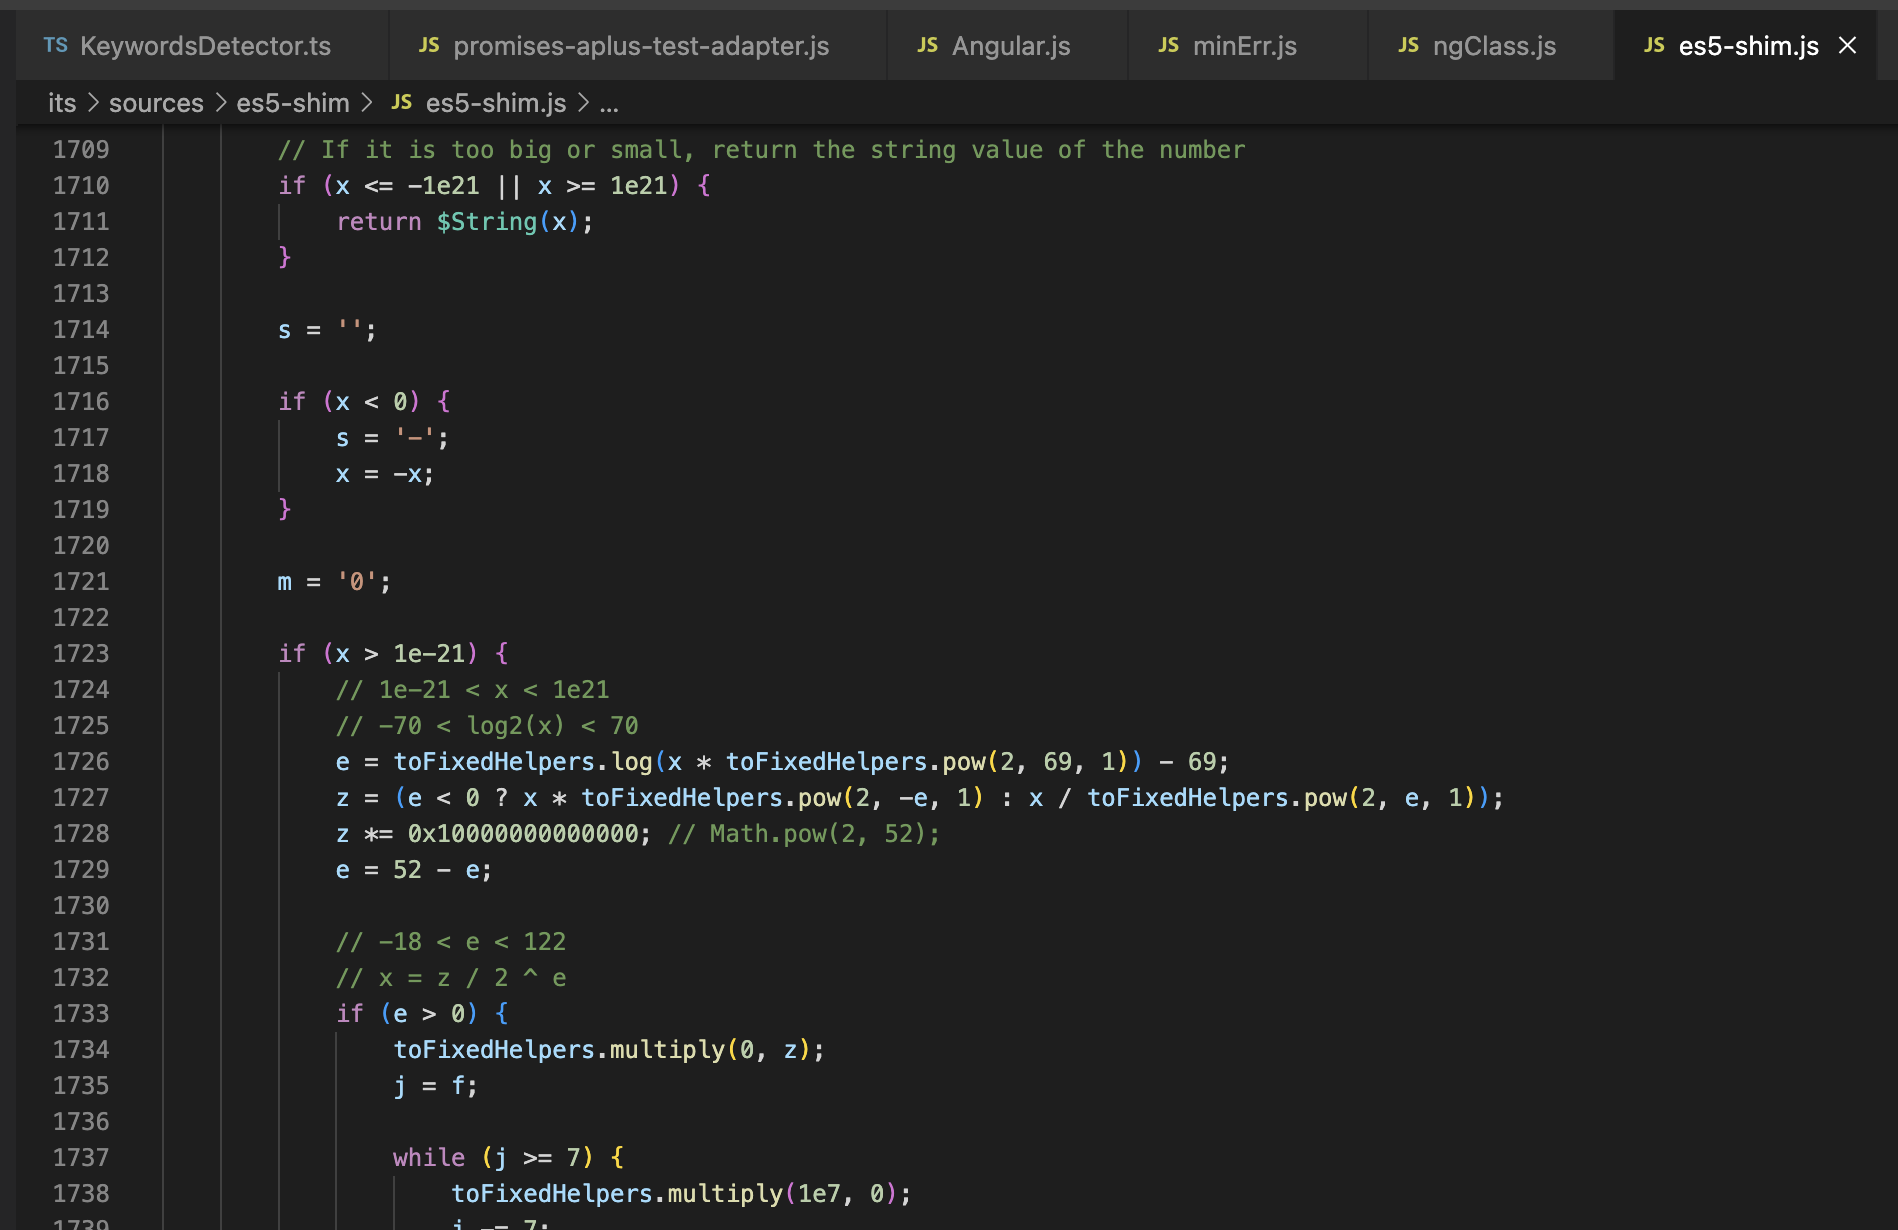Select the 'its' breadcrumb entry
The width and height of the screenshot is (1898, 1230).
[62, 102]
